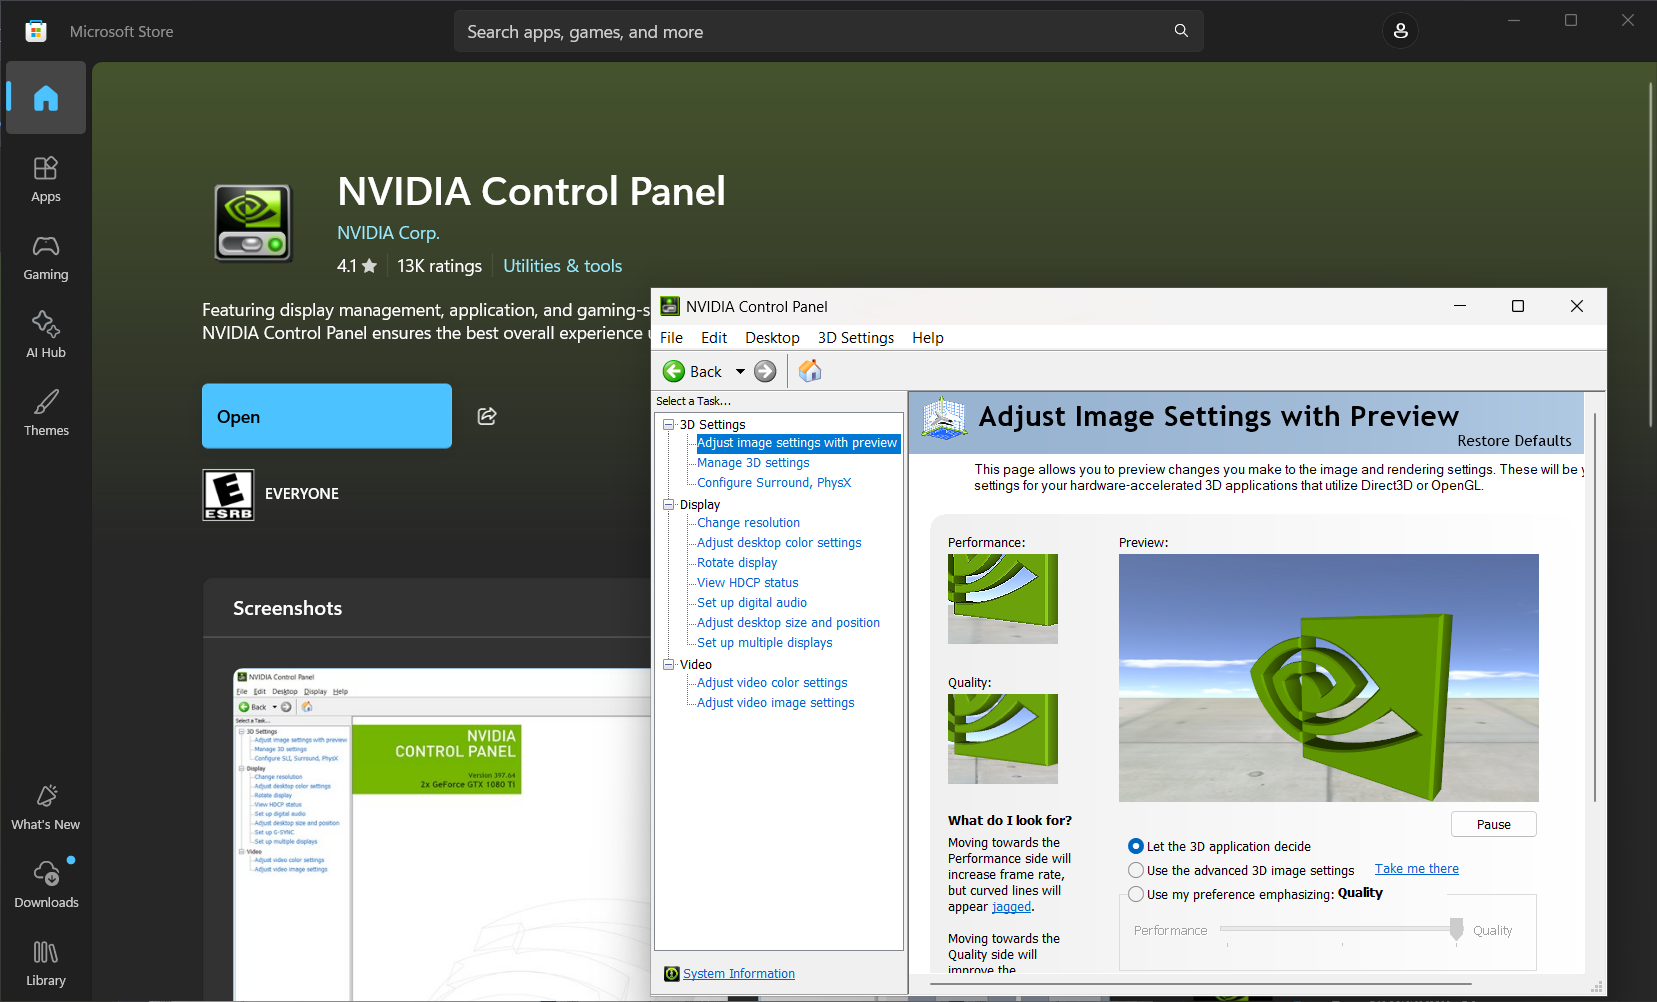Select 'Change resolution' in task tree
1657x1002 pixels.
748,523
